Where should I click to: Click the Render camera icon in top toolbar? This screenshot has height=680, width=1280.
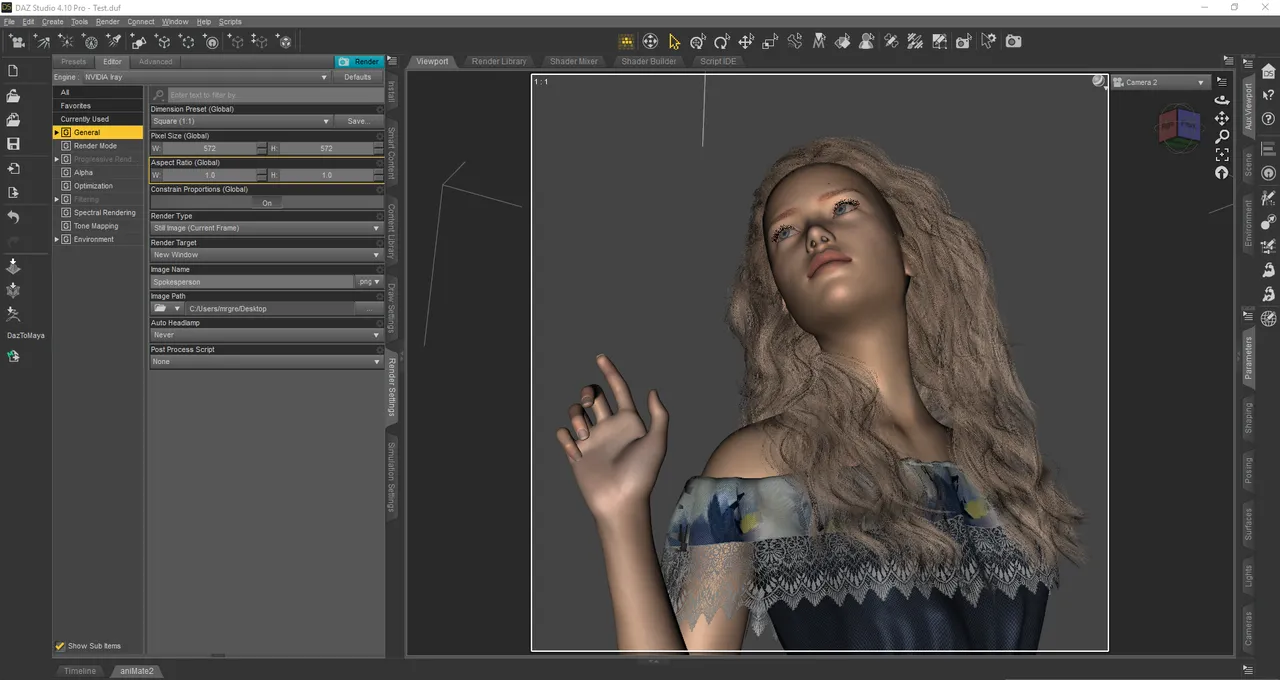[x=1013, y=41]
